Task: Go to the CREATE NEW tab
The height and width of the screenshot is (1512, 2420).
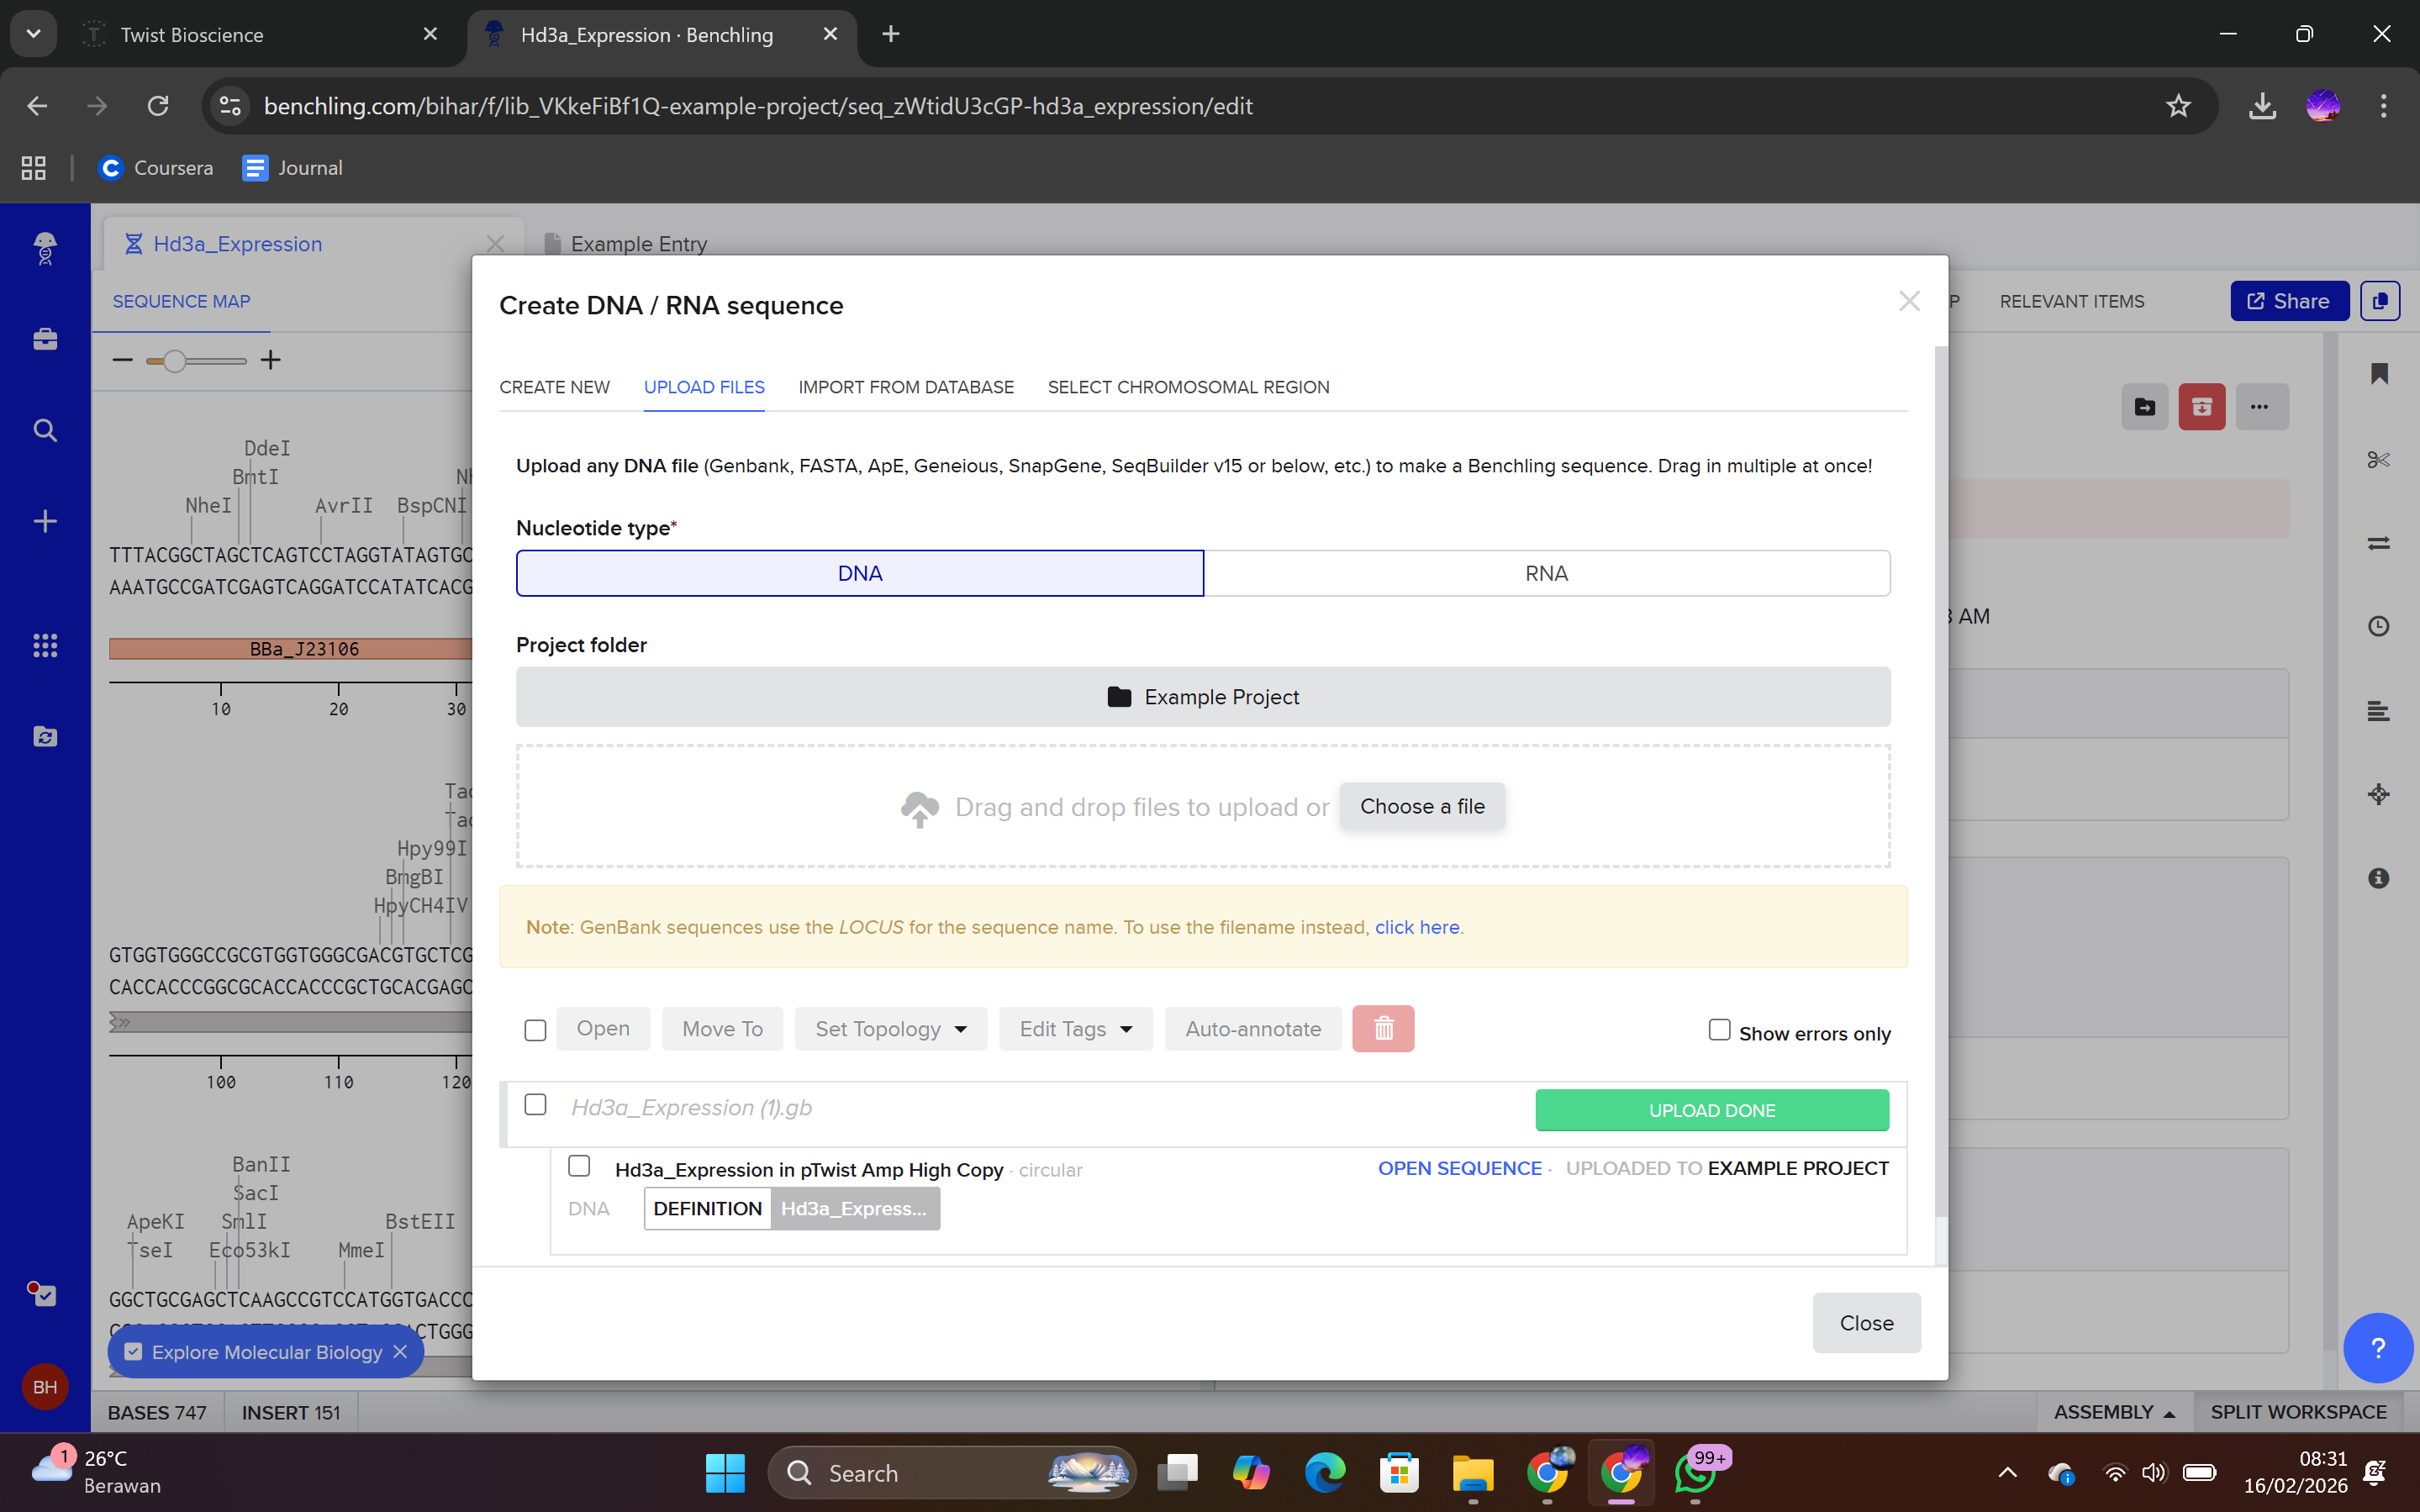Action: (x=554, y=387)
